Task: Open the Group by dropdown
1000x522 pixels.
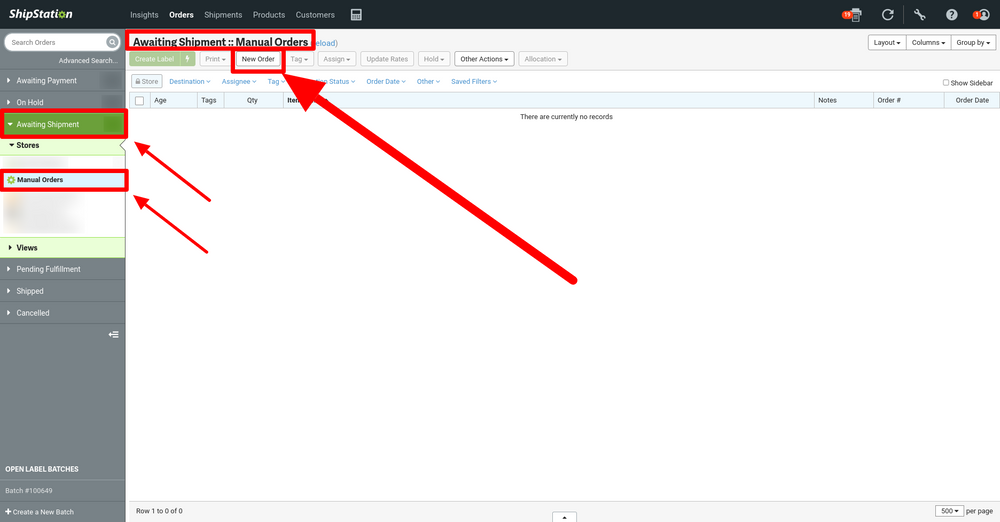Action: pyautogui.click(x=973, y=42)
